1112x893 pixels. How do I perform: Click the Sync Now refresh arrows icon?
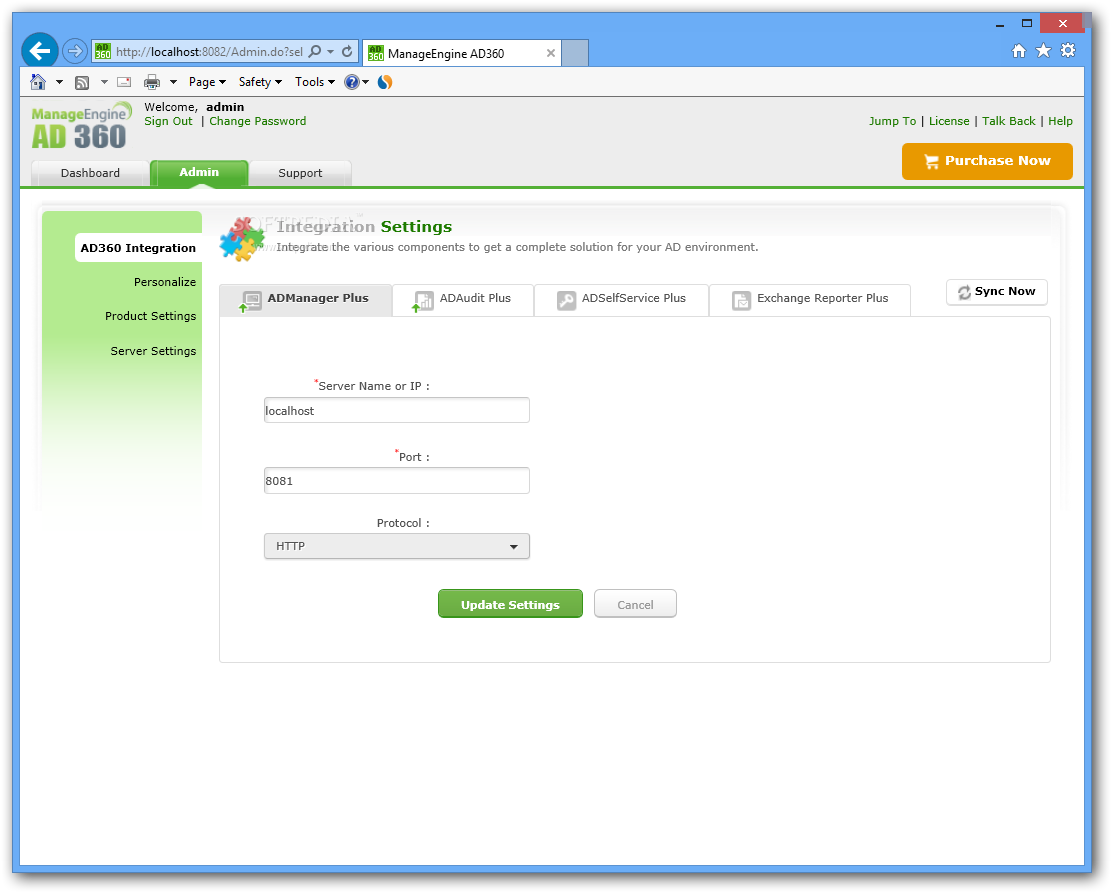coord(964,292)
